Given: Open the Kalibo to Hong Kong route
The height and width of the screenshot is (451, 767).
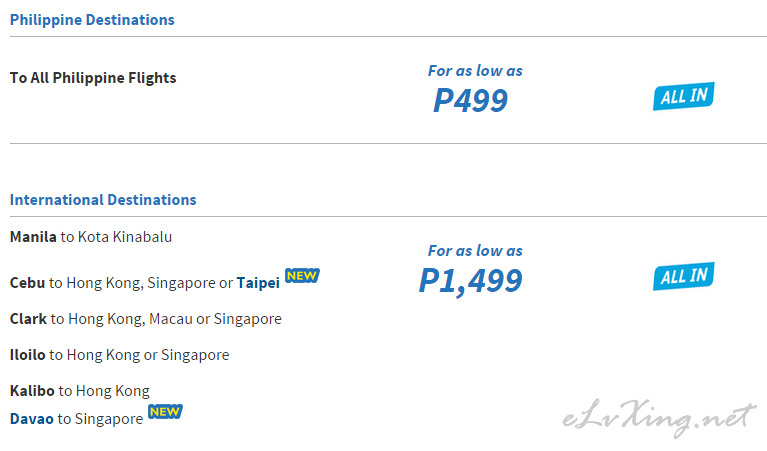Looking at the screenshot, I should click(x=80, y=391).
